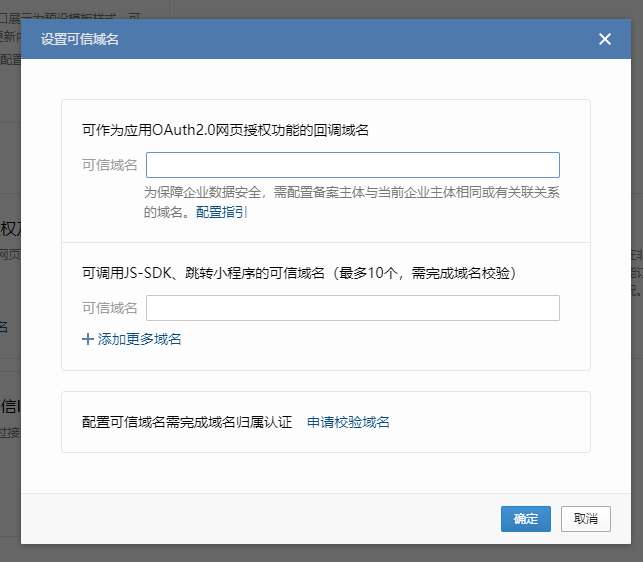Click the 设置可信域名 dialog title
The image size is (643, 562).
83,40
